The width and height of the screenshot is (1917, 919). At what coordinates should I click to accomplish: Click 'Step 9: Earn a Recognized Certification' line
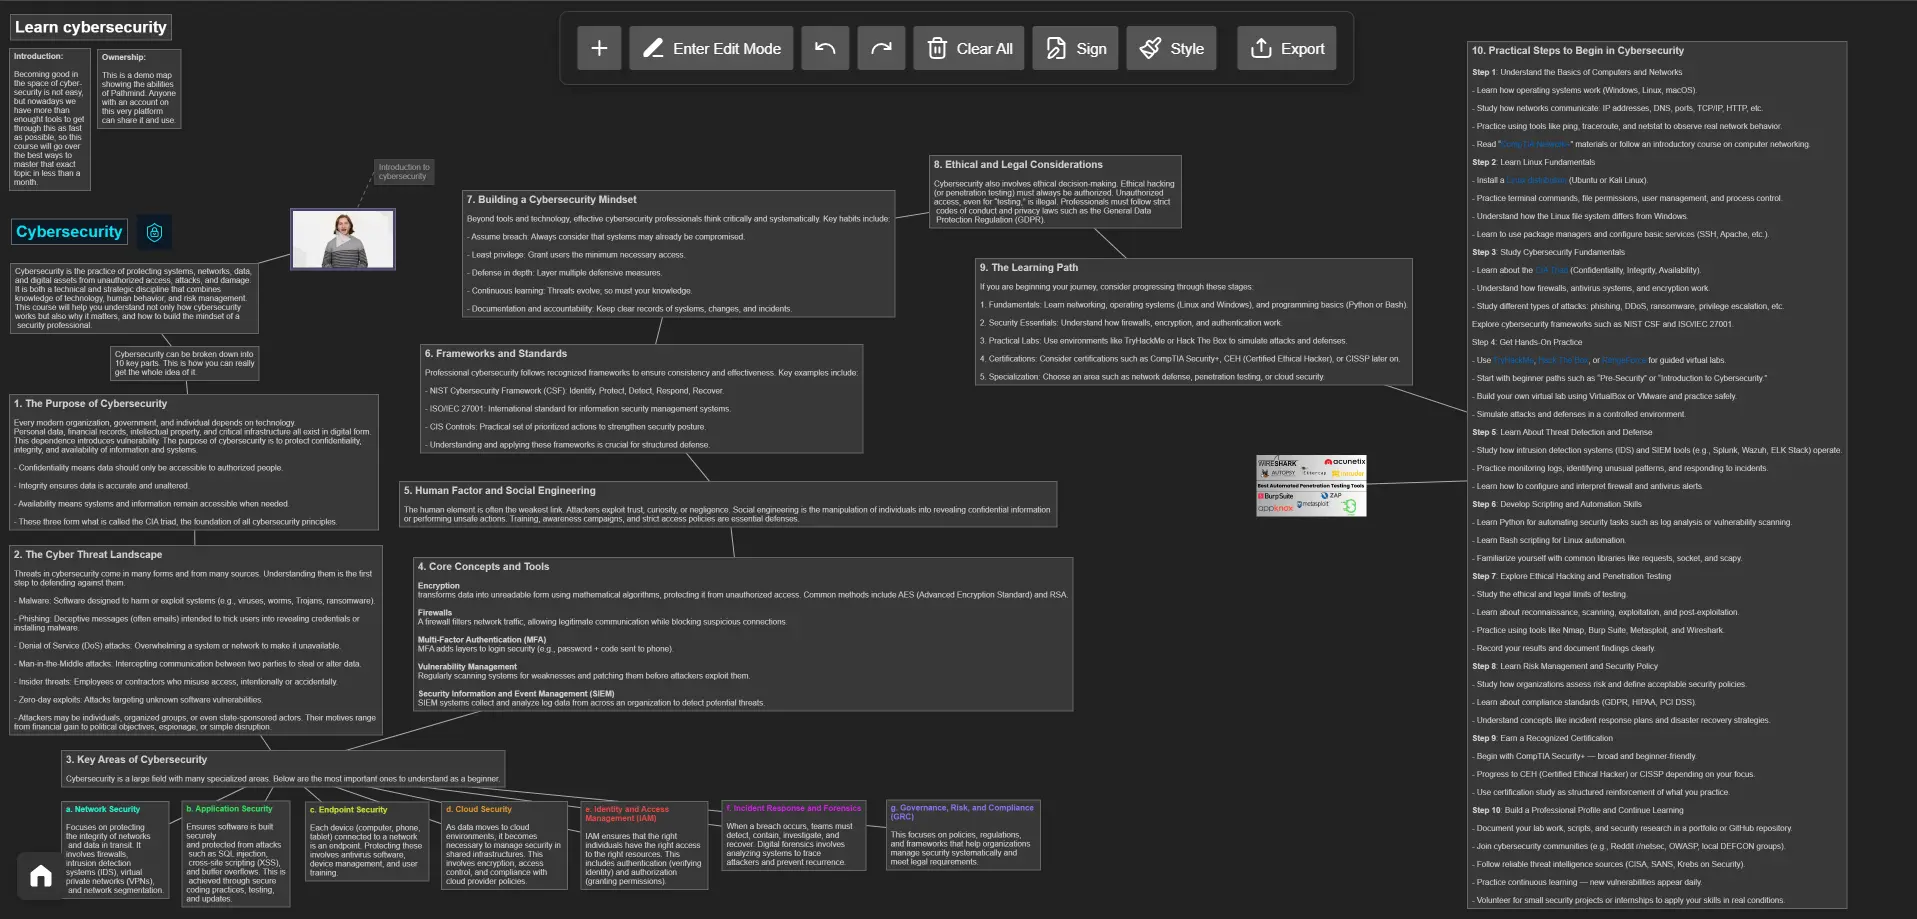pyautogui.click(x=1542, y=738)
